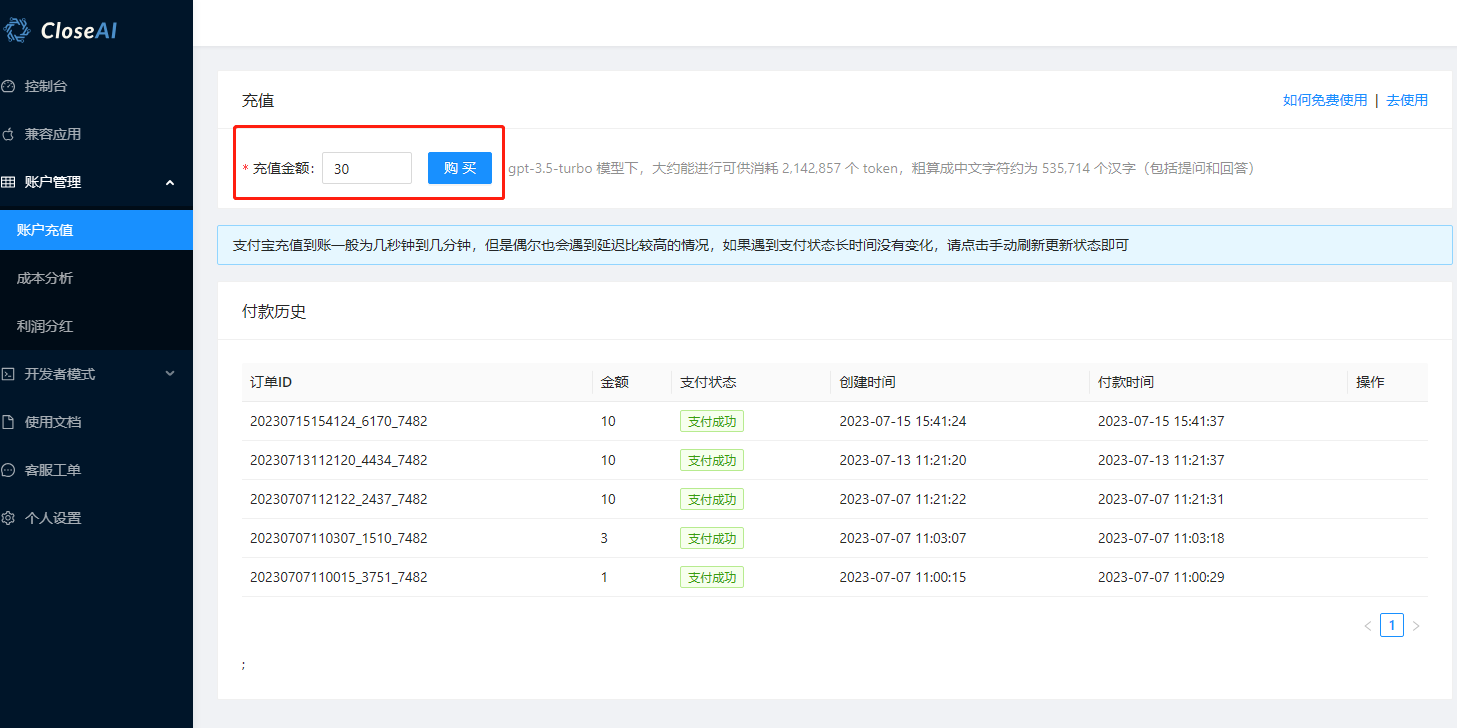Go to previous page arrow in pagination
Viewport: 1457px width, 728px height.
tap(1368, 626)
